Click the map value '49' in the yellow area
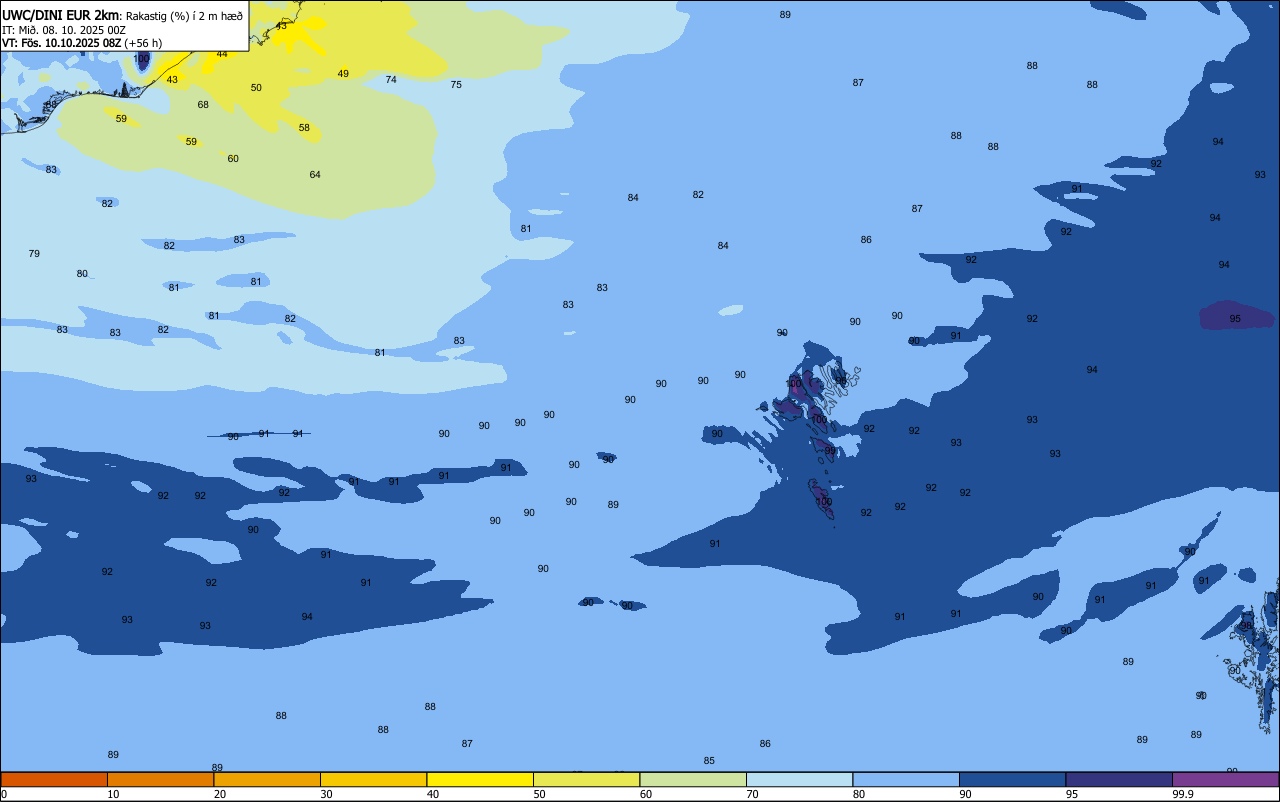Screen dimensions: 1280x802 (x=343, y=74)
